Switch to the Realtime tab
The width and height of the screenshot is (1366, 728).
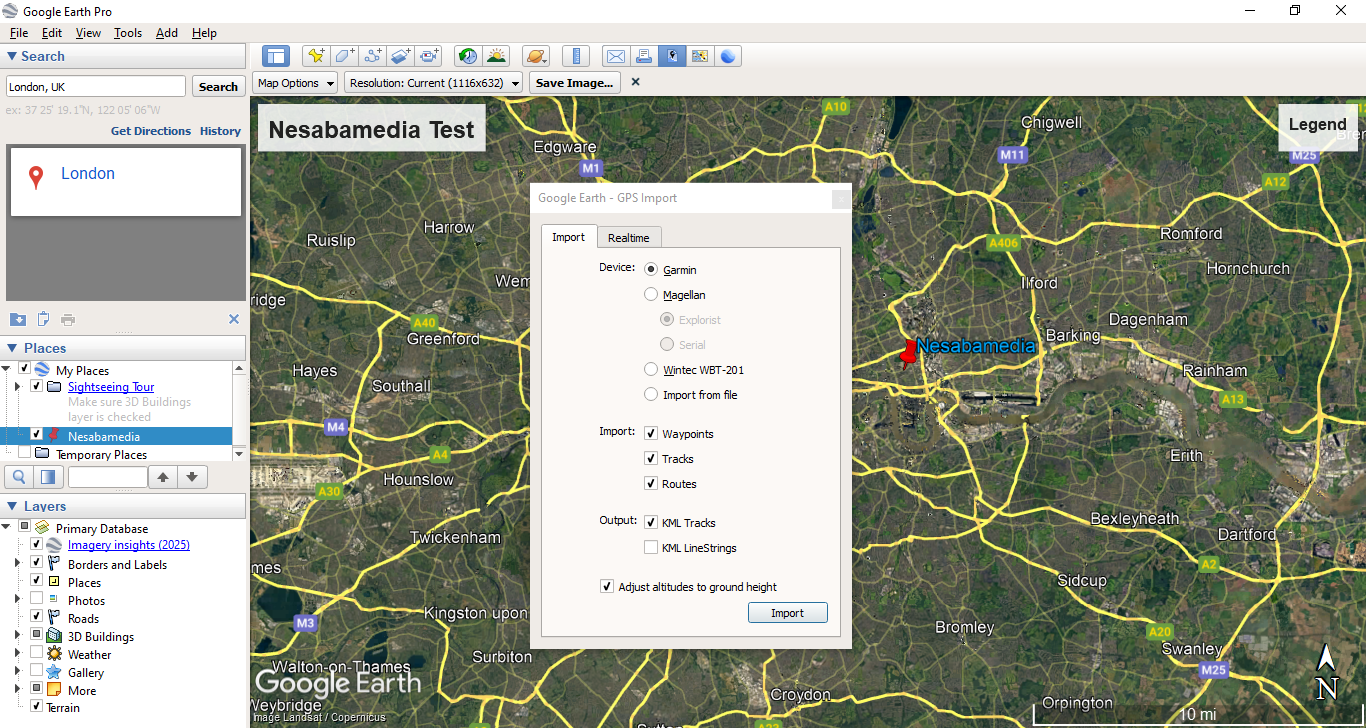(628, 238)
